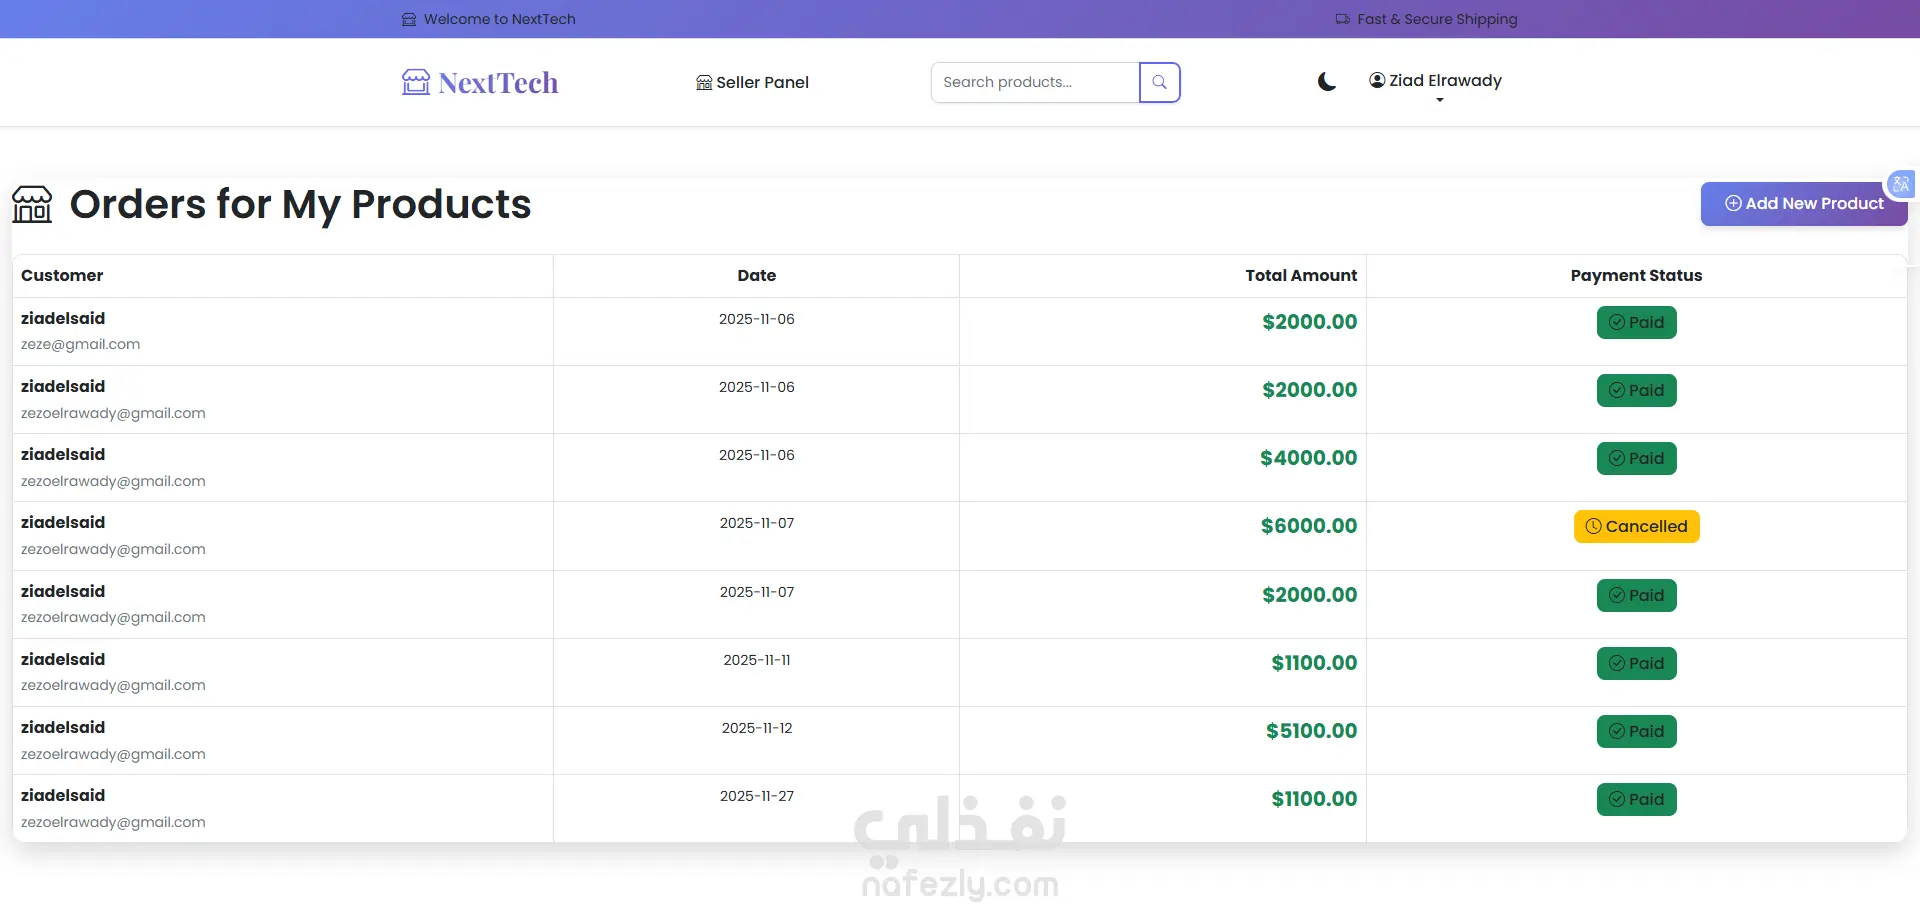This screenshot has width=1920, height=904.
Task: Click the Payment Status column header
Action: (1636, 276)
